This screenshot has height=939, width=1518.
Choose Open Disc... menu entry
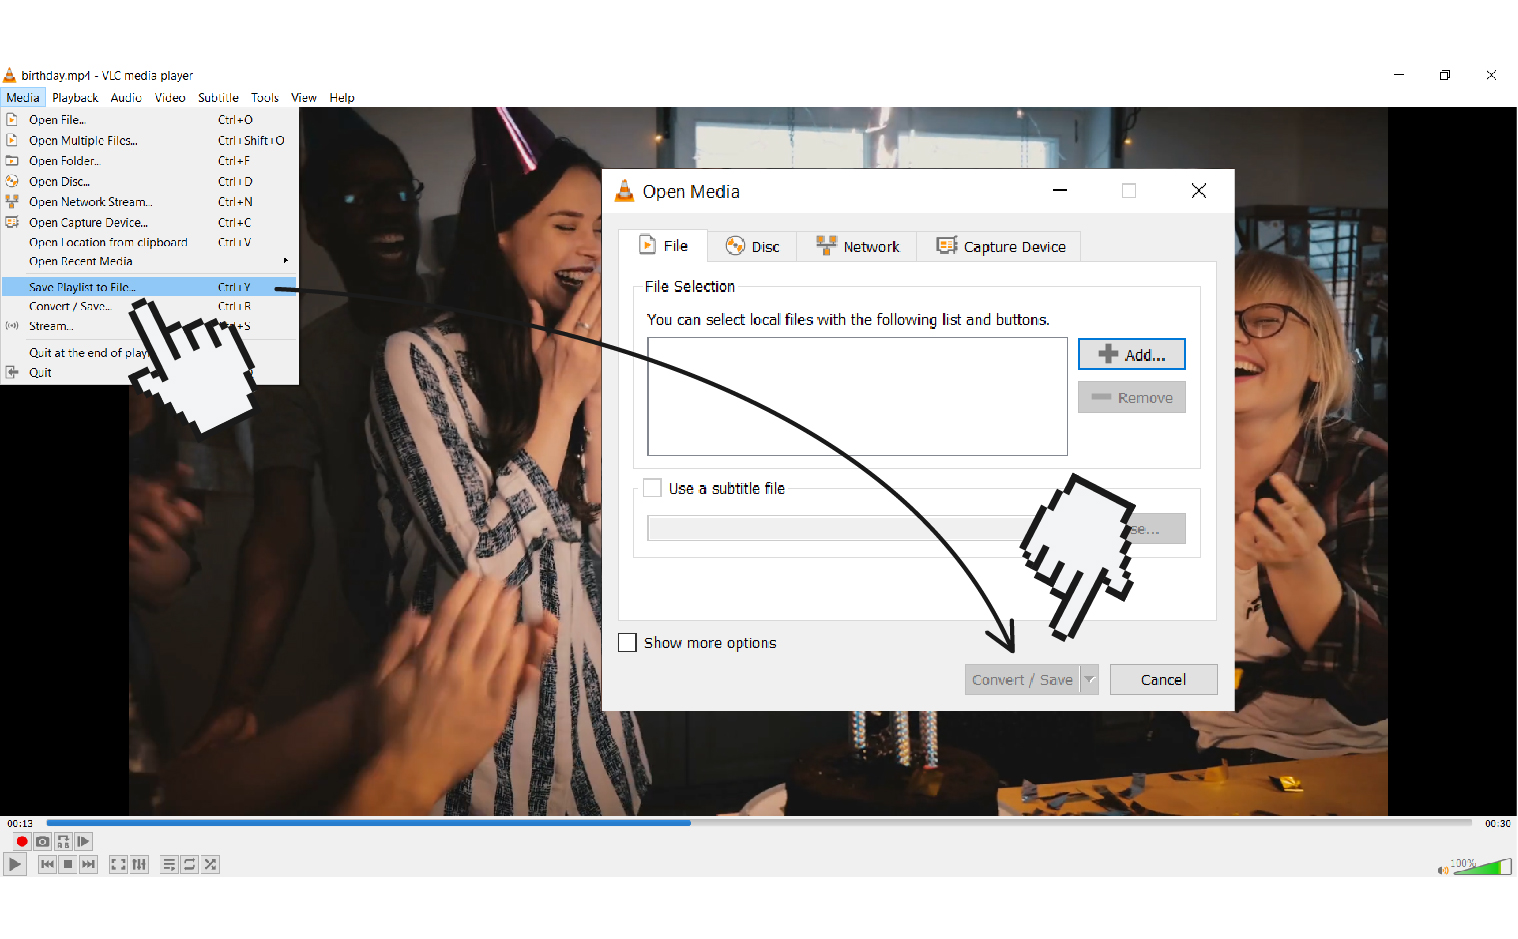(149, 182)
